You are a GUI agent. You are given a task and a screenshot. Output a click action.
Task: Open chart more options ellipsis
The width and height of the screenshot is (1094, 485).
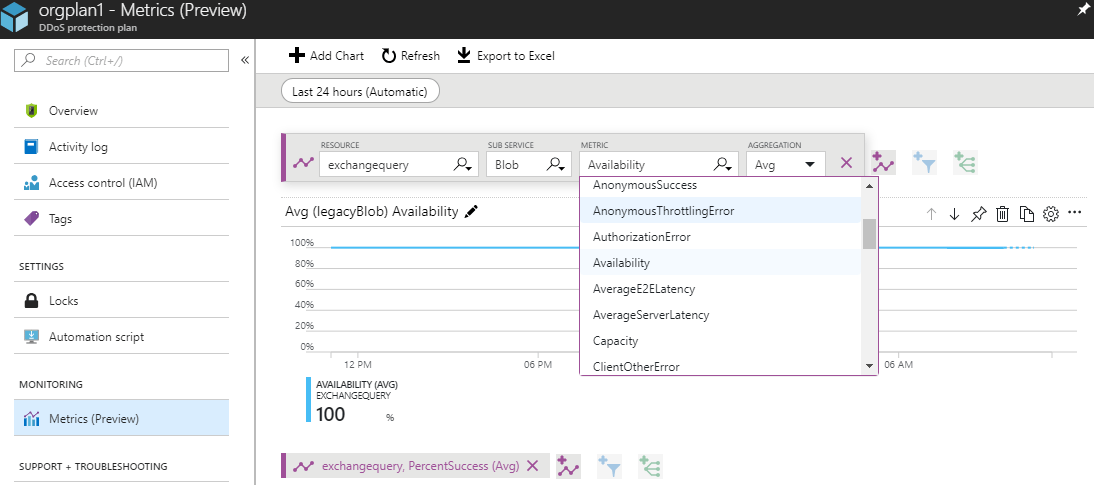click(x=1074, y=212)
